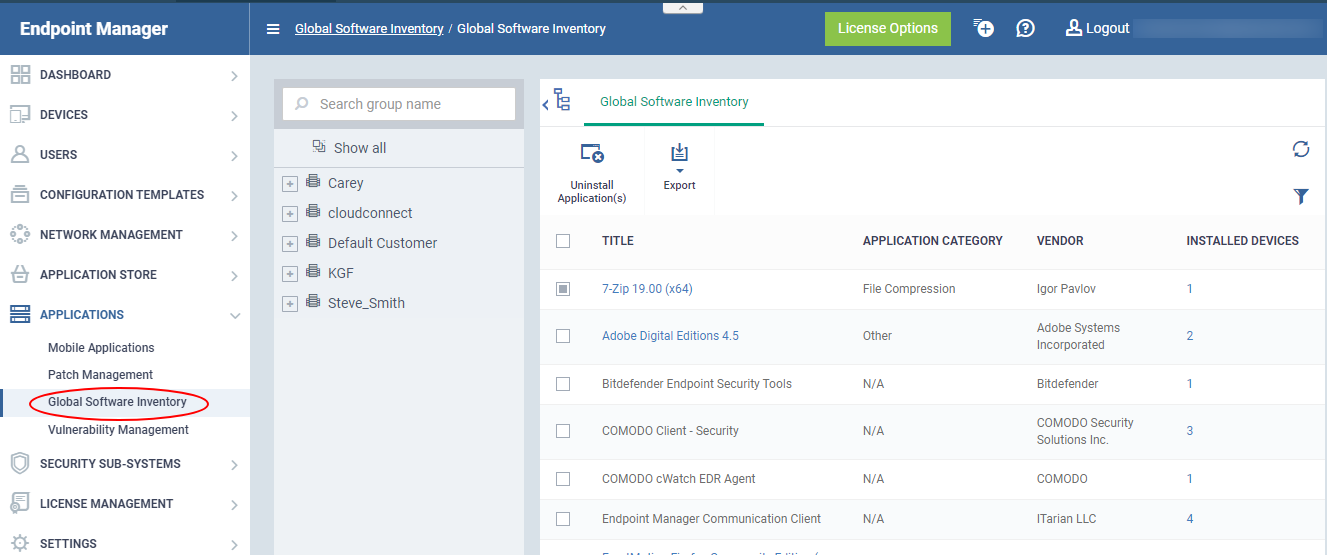Open the help question mark icon

(1025, 28)
